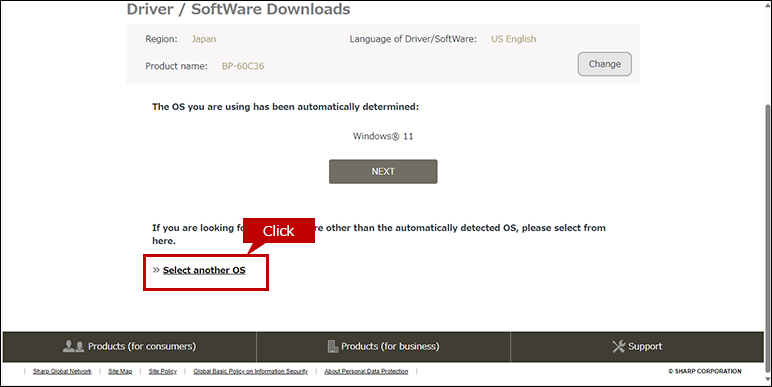Click the US English language value
The width and height of the screenshot is (772, 387).
point(514,39)
